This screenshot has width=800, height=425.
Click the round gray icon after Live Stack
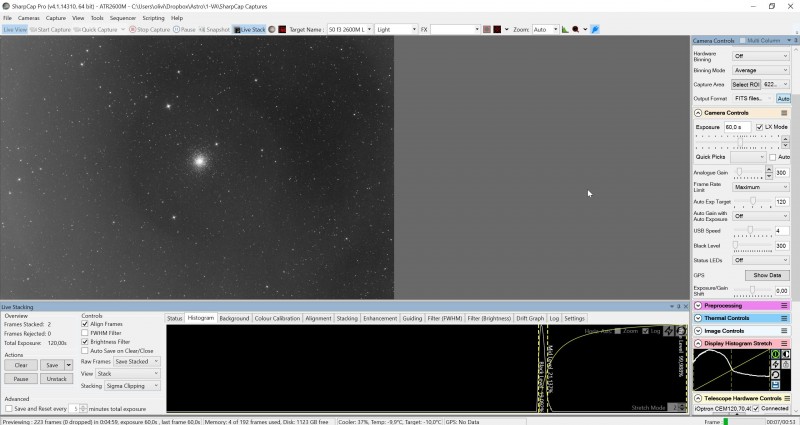coord(272,30)
